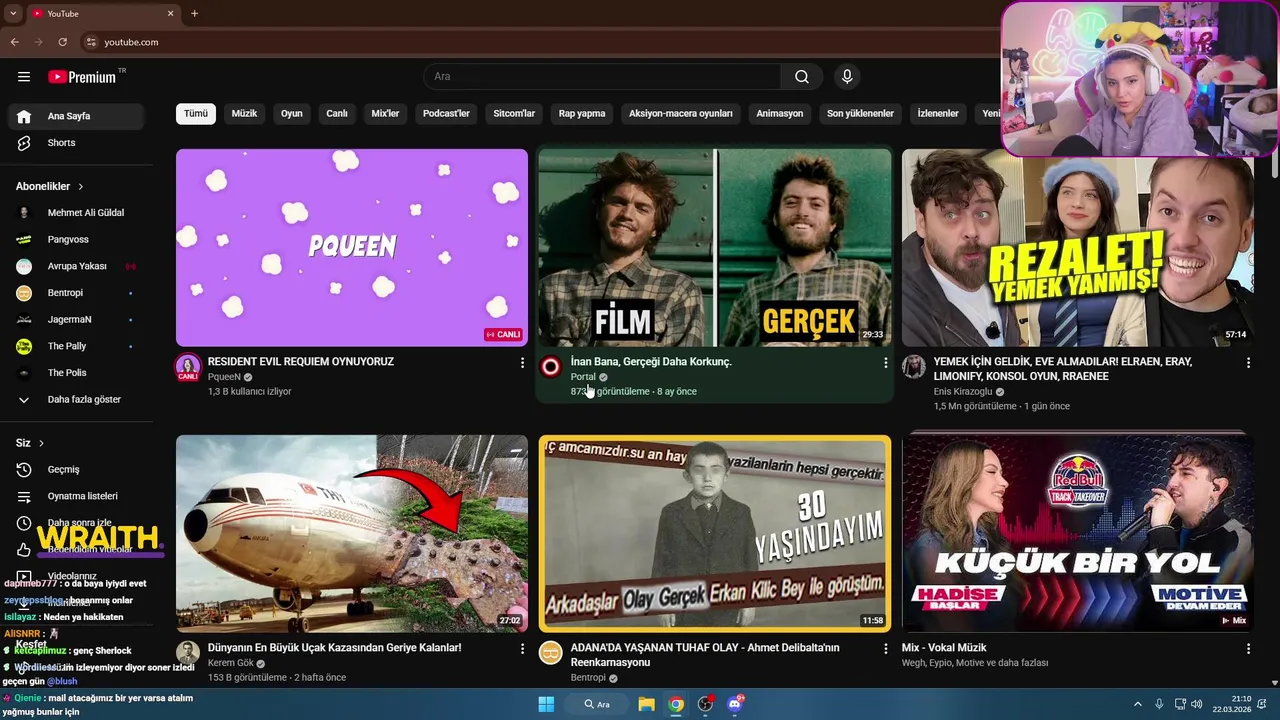This screenshot has height=720, width=1280.
Task: Click the PqueeN channel avatar
Action: 188,368
